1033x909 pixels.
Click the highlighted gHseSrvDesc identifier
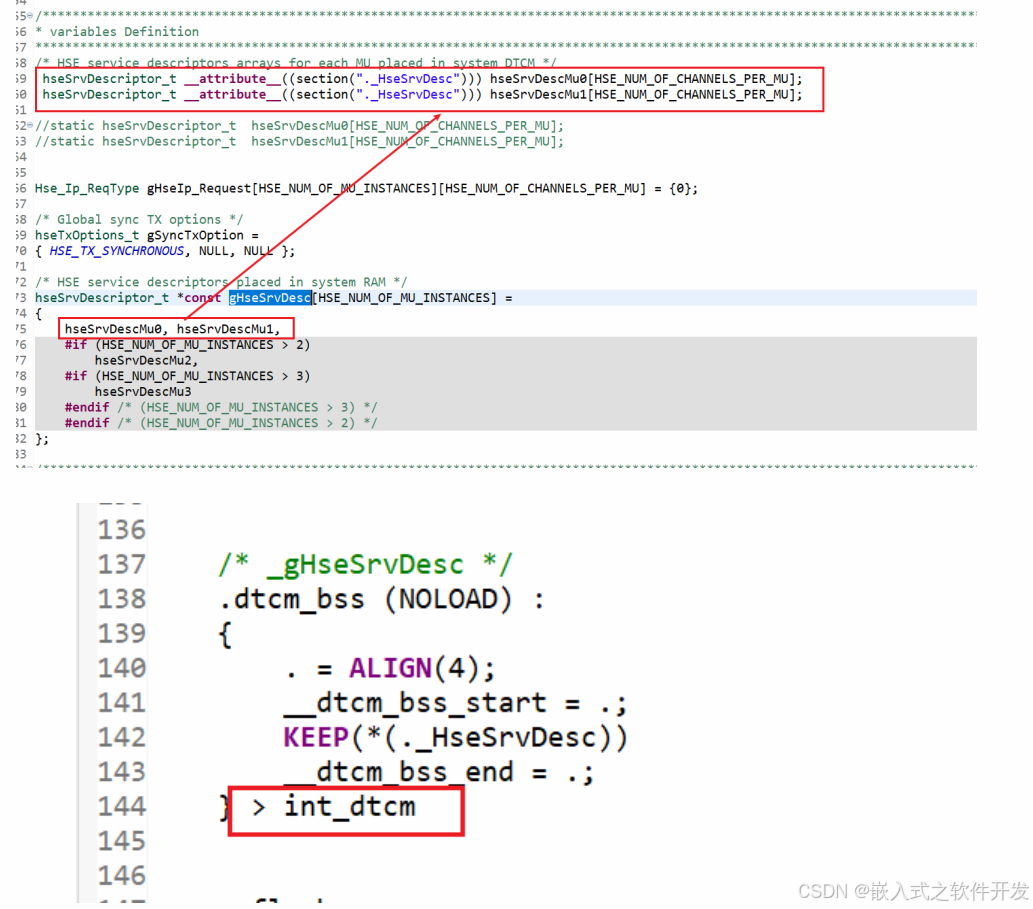270,298
